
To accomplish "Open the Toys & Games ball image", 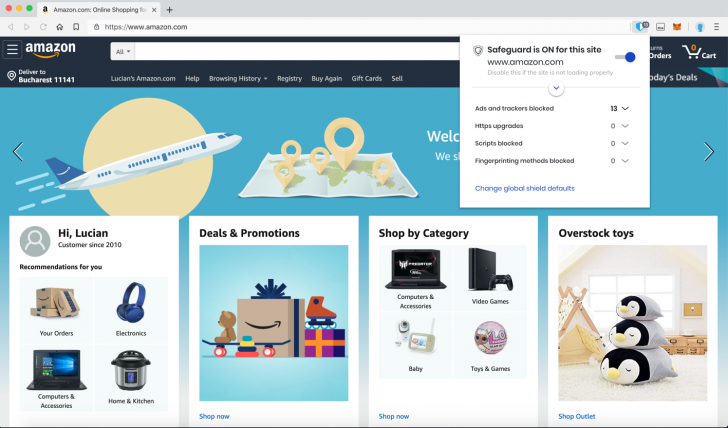I will pos(490,337).
